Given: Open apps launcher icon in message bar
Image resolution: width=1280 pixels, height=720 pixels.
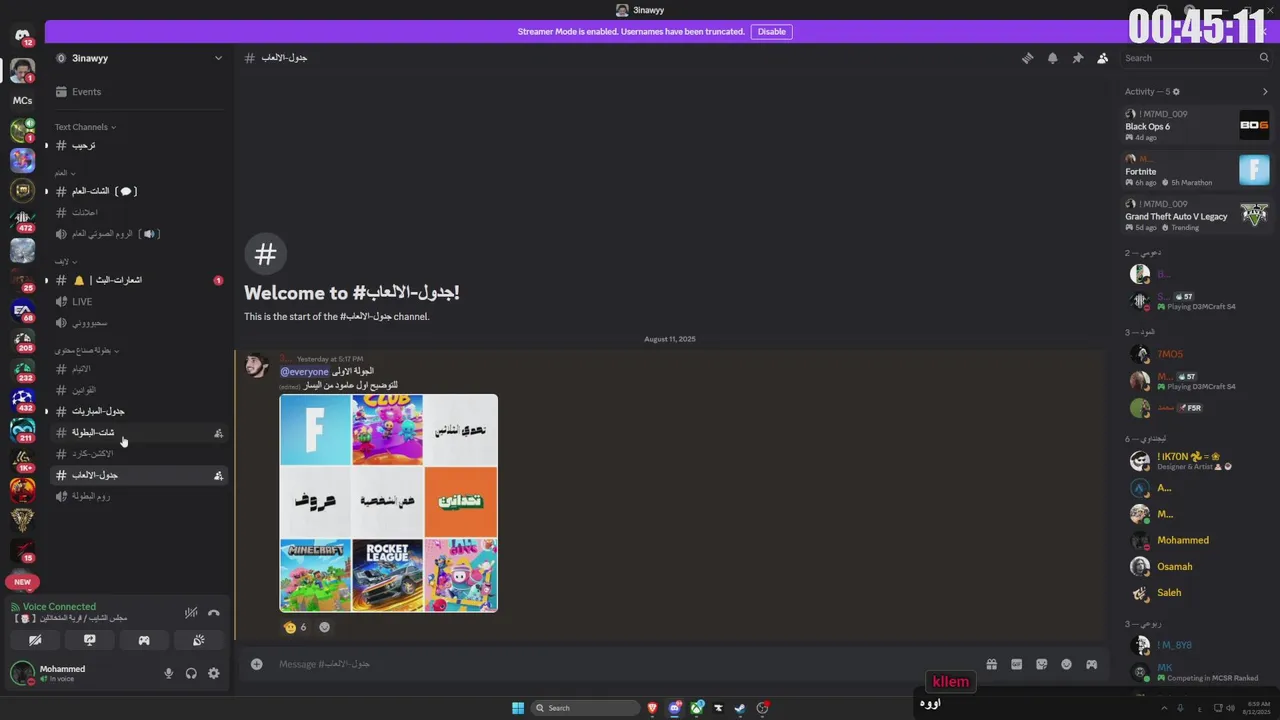Looking at the screenshot, I should point(1091,664).
